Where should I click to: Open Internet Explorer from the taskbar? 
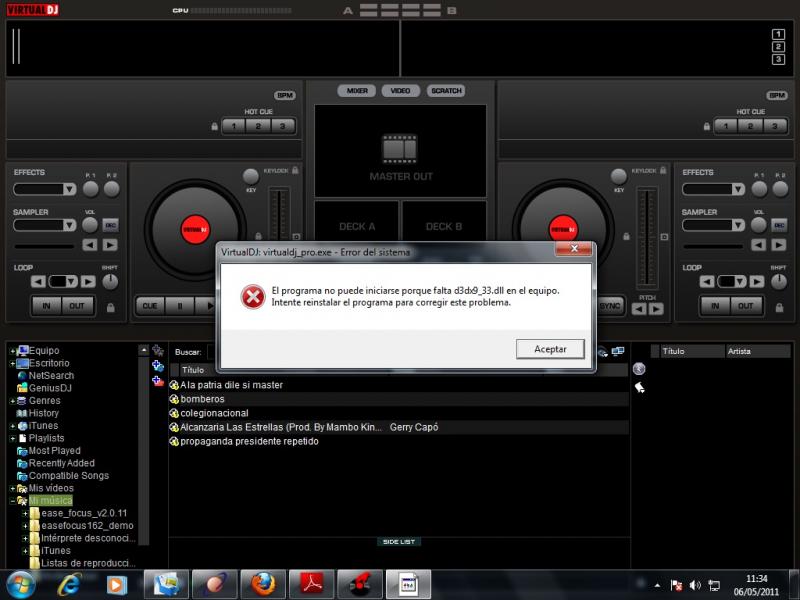point(68,585)
